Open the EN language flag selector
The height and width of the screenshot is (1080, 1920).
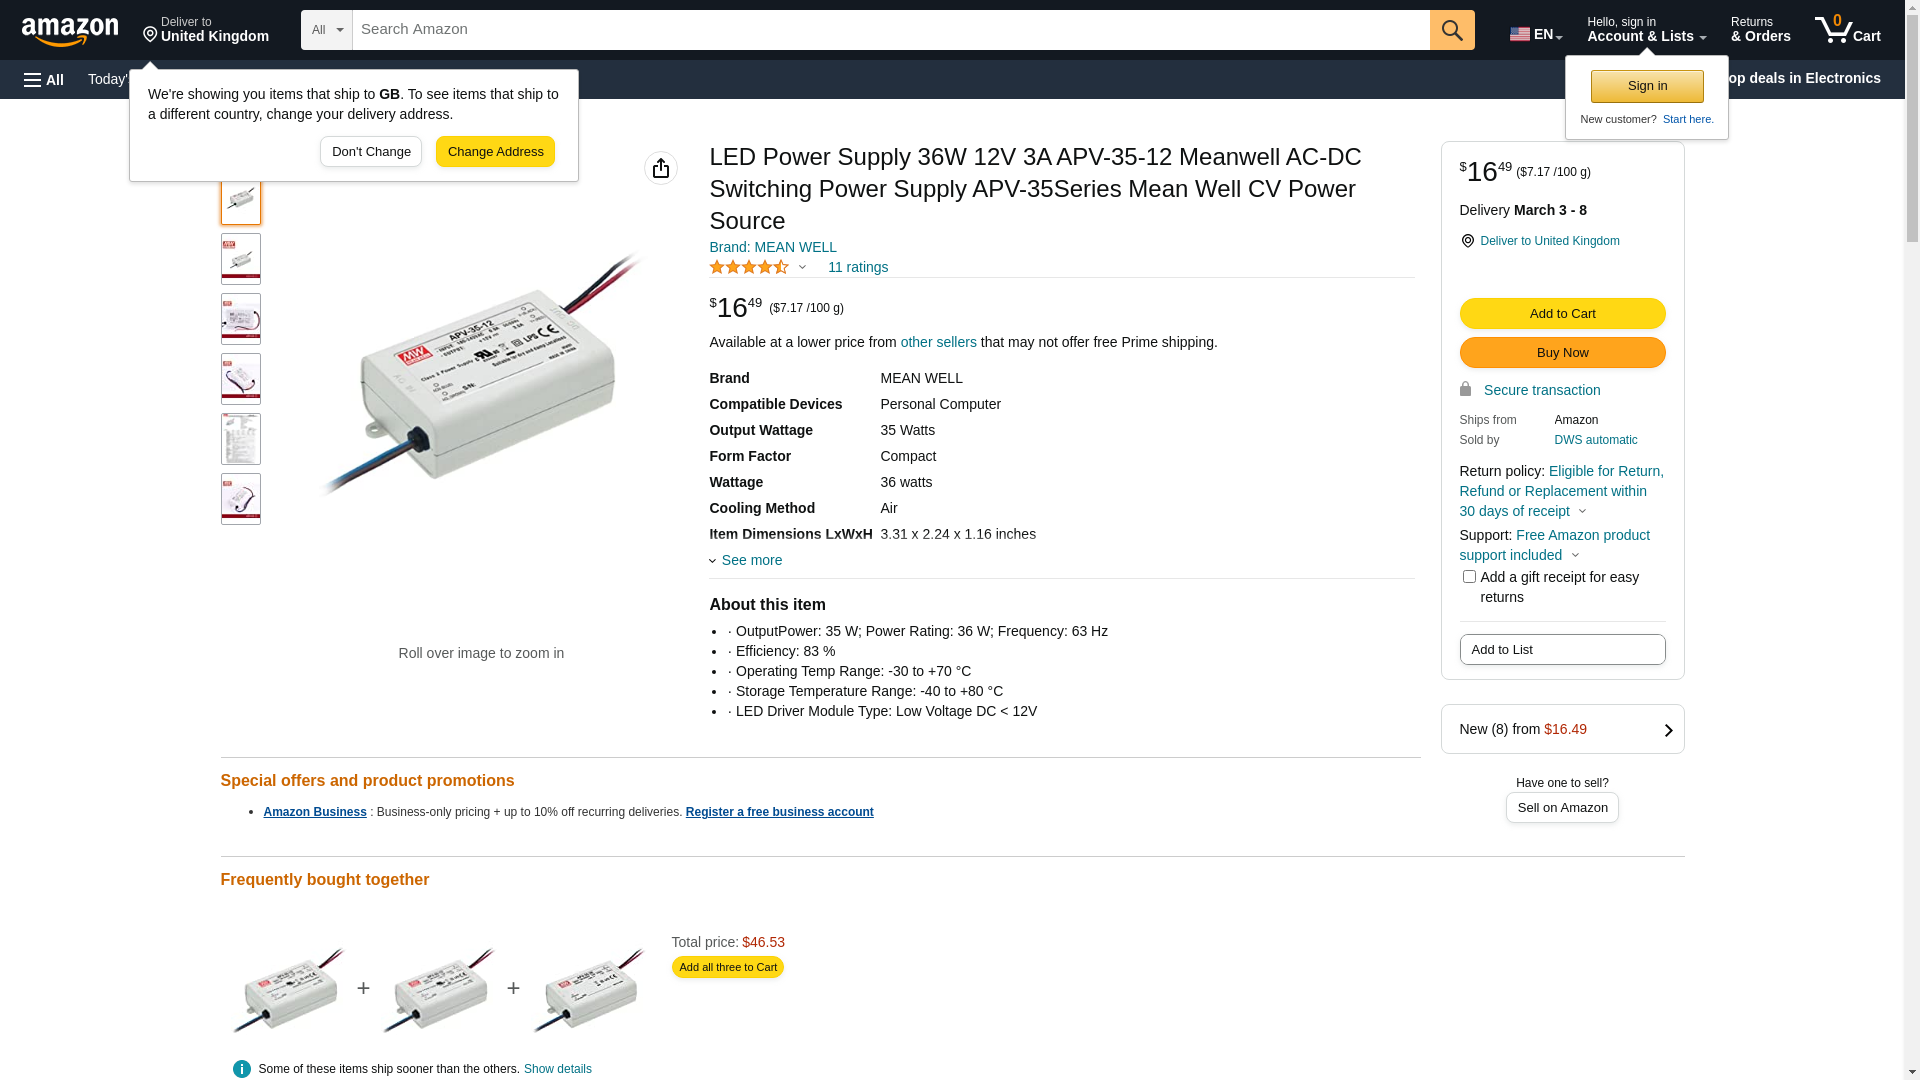1535,34
